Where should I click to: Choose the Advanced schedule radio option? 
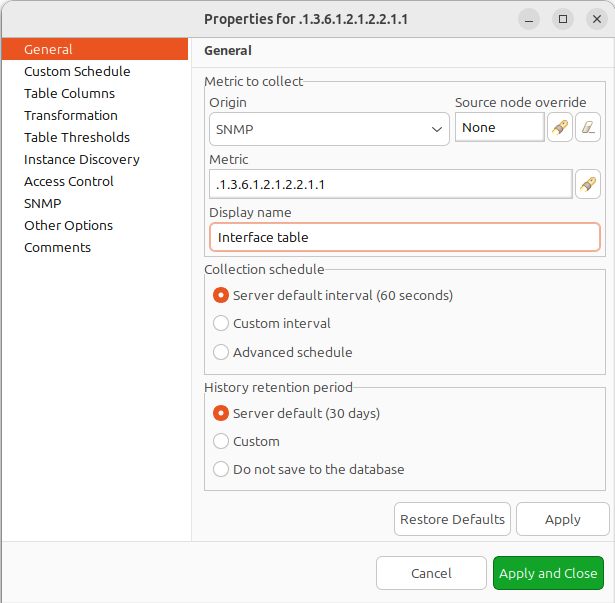coord(221,352)
